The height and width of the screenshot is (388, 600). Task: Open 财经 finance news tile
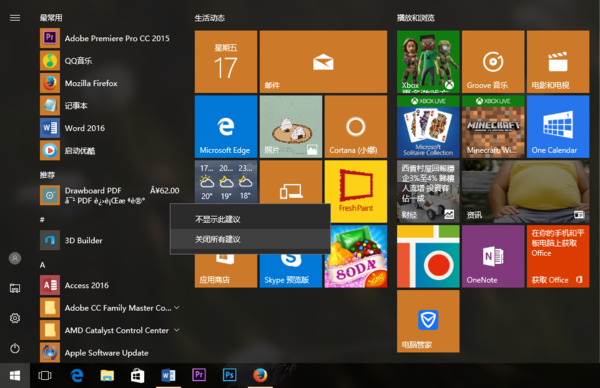pos(428,191)
